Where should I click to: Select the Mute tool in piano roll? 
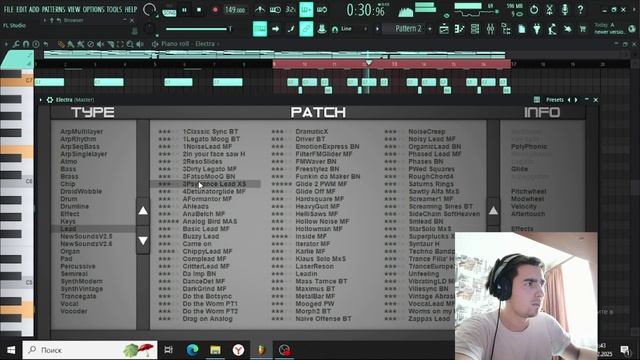coord(100,44)
